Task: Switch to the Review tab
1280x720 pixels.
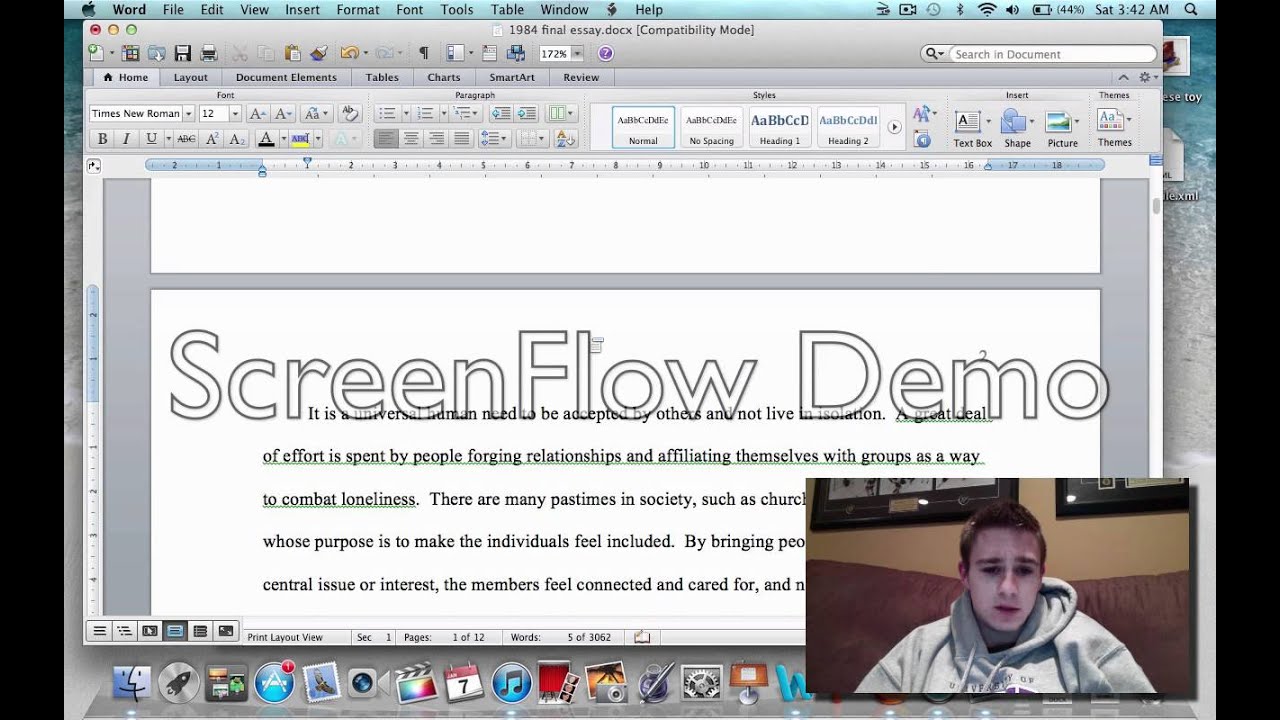Action: click(581, 77)
